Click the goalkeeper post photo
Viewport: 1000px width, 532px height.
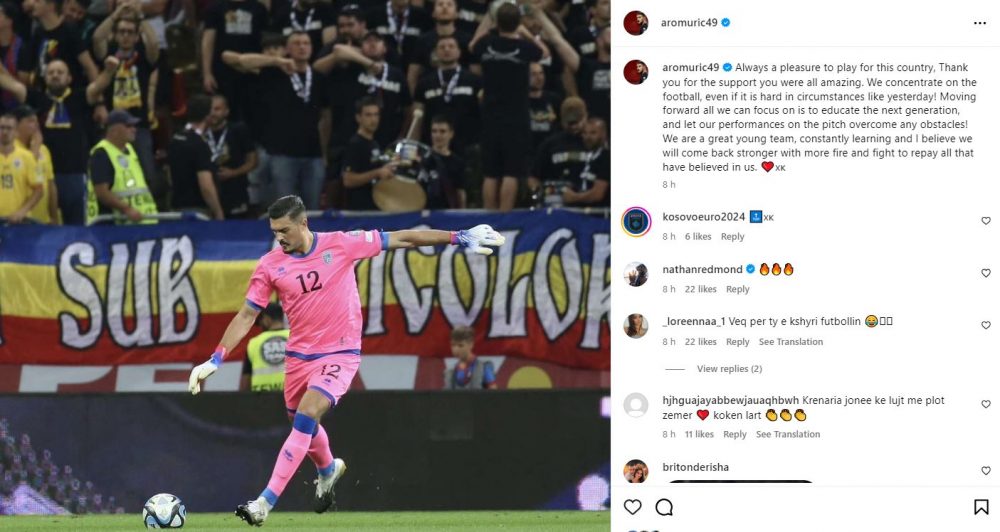coord(305,266)
